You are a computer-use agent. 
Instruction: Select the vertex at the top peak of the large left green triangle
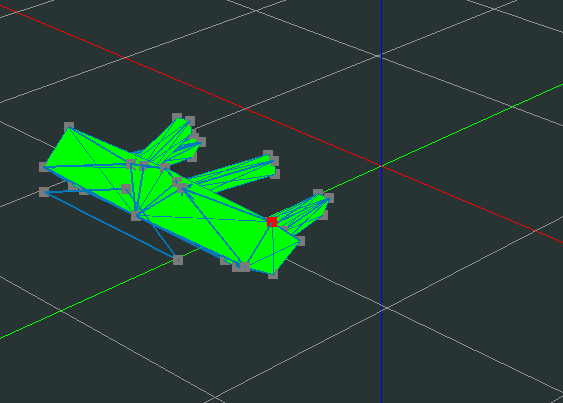[x=69, y=127]
